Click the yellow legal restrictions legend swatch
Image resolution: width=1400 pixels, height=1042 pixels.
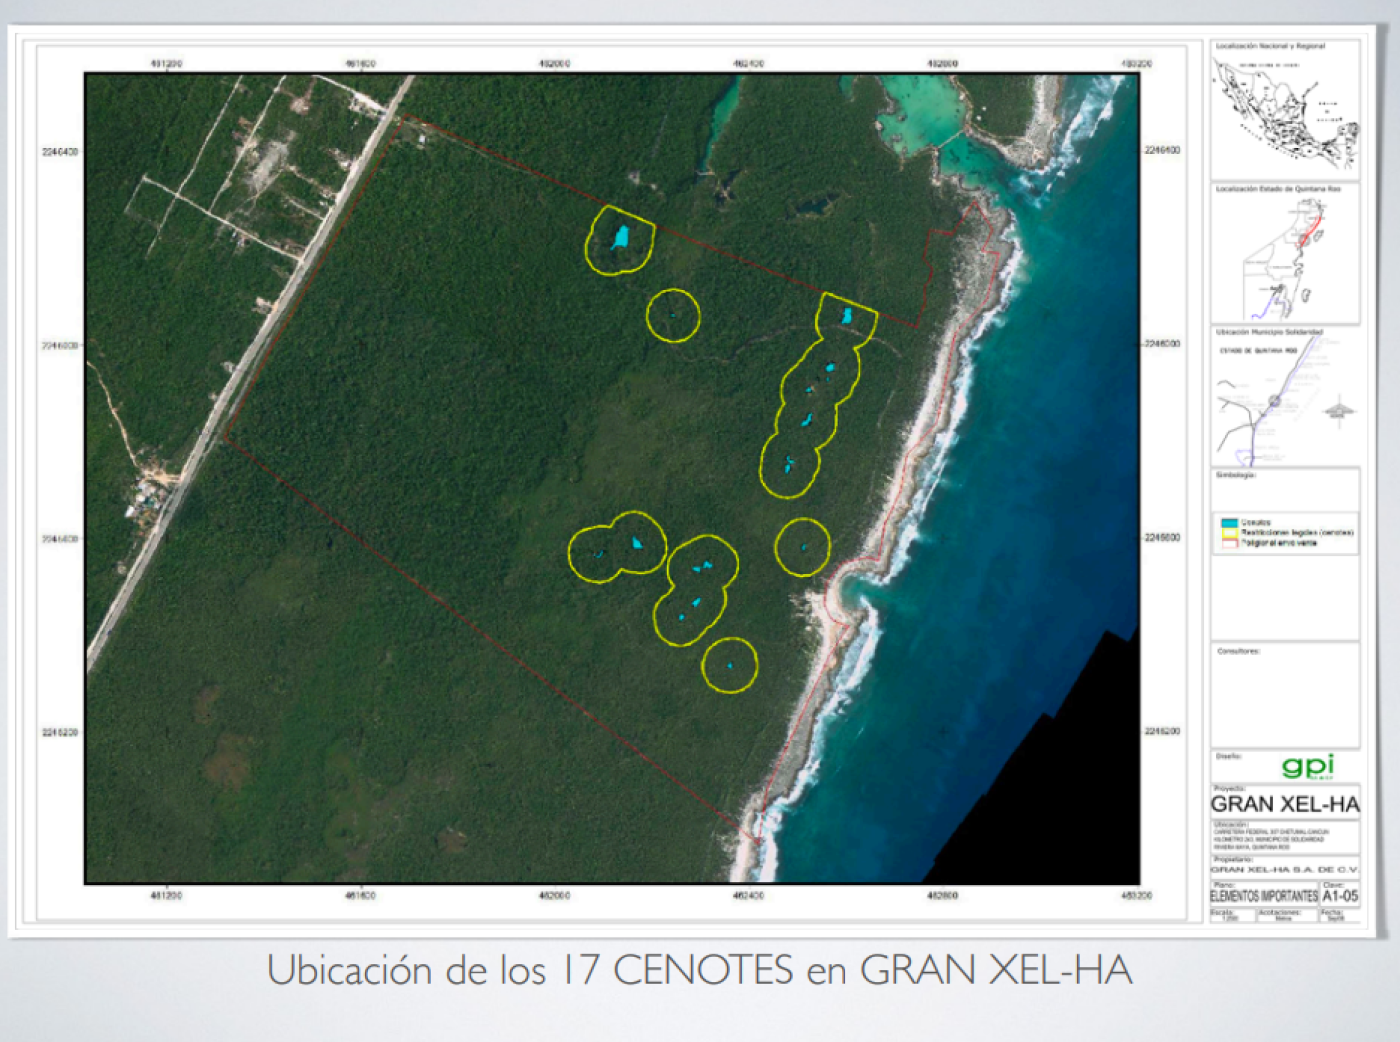coord(1229,533)
